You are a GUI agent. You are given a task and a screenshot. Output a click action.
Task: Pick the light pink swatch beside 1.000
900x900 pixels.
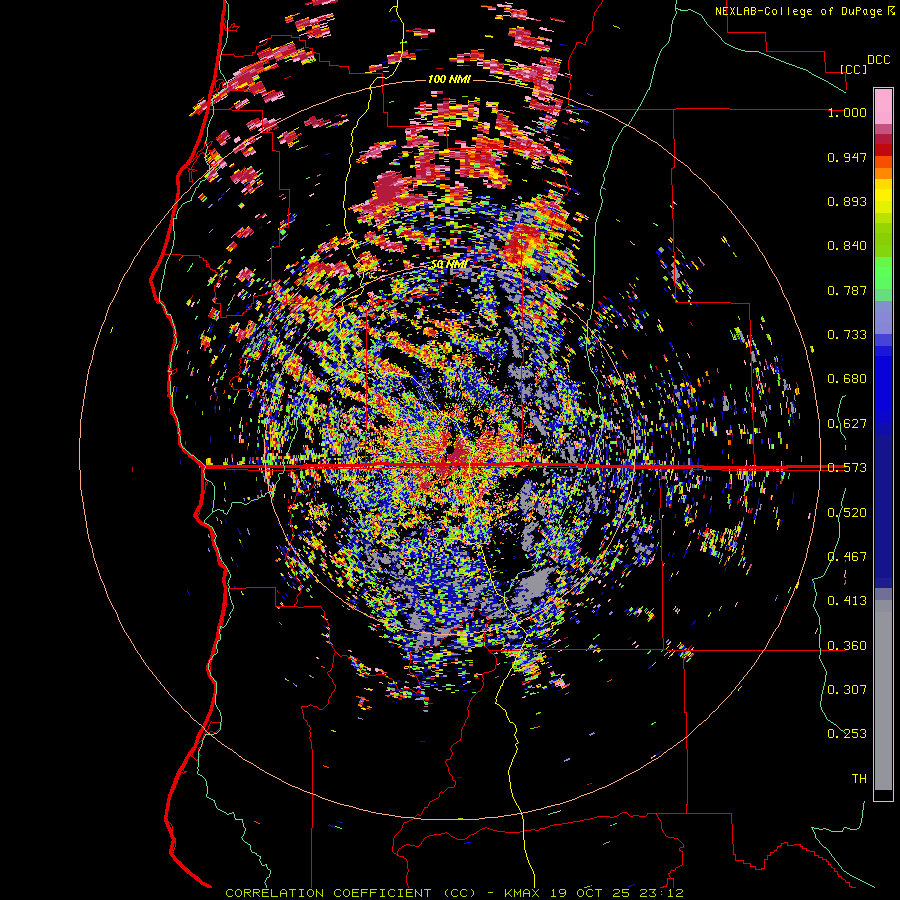(x=883, y=107)
